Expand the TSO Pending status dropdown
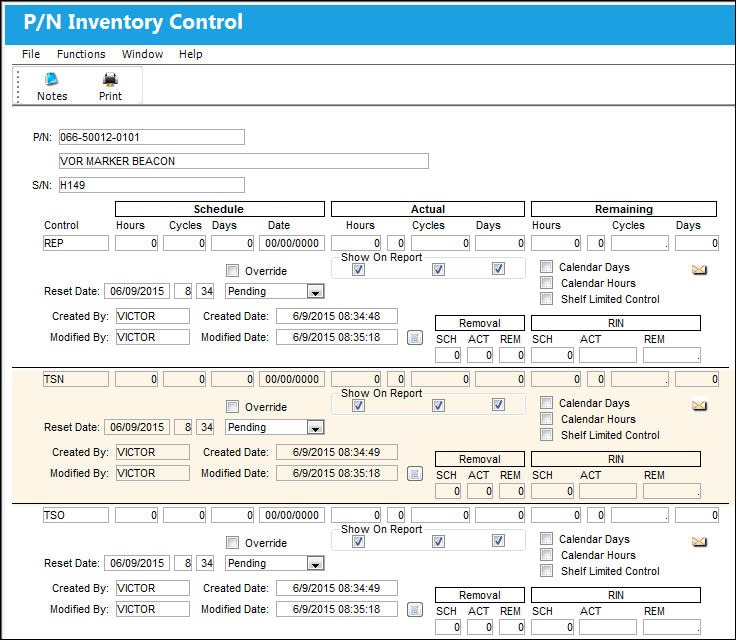This screenshot has height=640, width=736. [315, 563]
